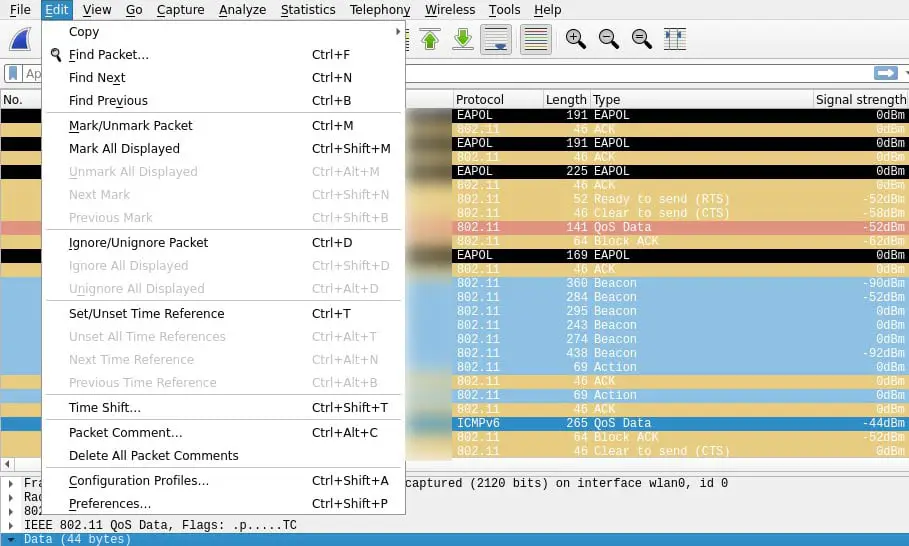Screen dimensions: 909x546
Task: Open the Help menu
Action: point(547,10)
